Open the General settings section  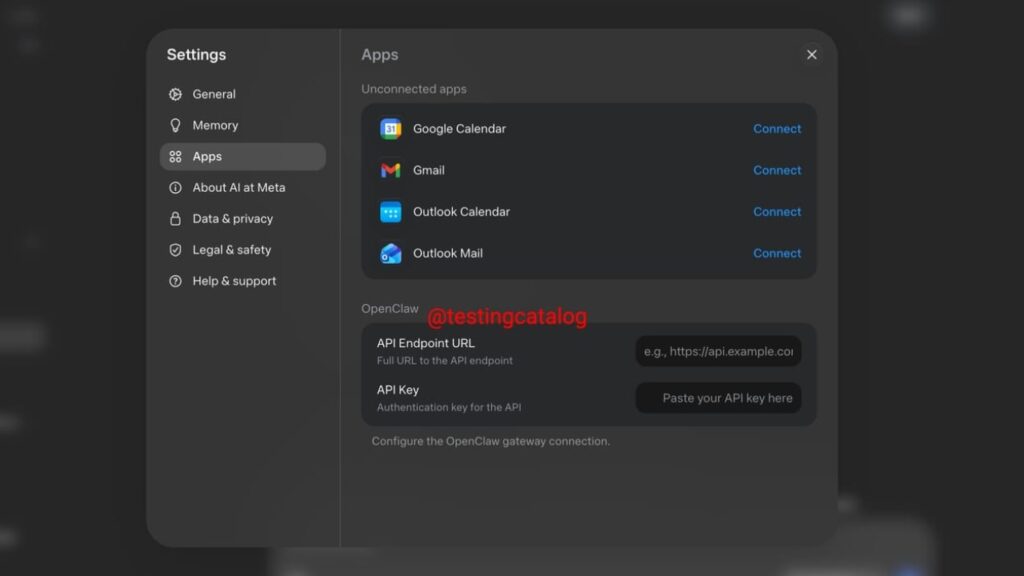(x=213, y=94)
